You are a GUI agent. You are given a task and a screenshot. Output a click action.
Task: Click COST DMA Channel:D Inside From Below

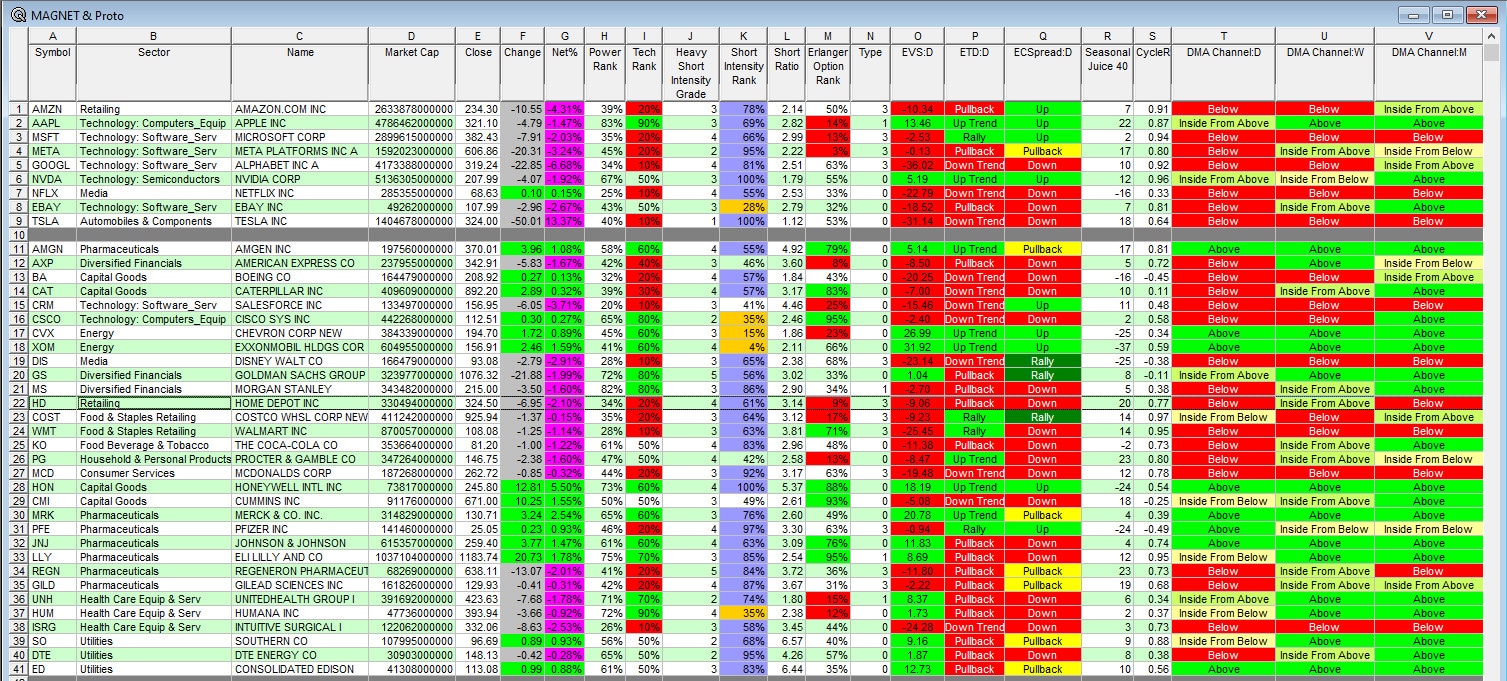[x=1223, y=417]
